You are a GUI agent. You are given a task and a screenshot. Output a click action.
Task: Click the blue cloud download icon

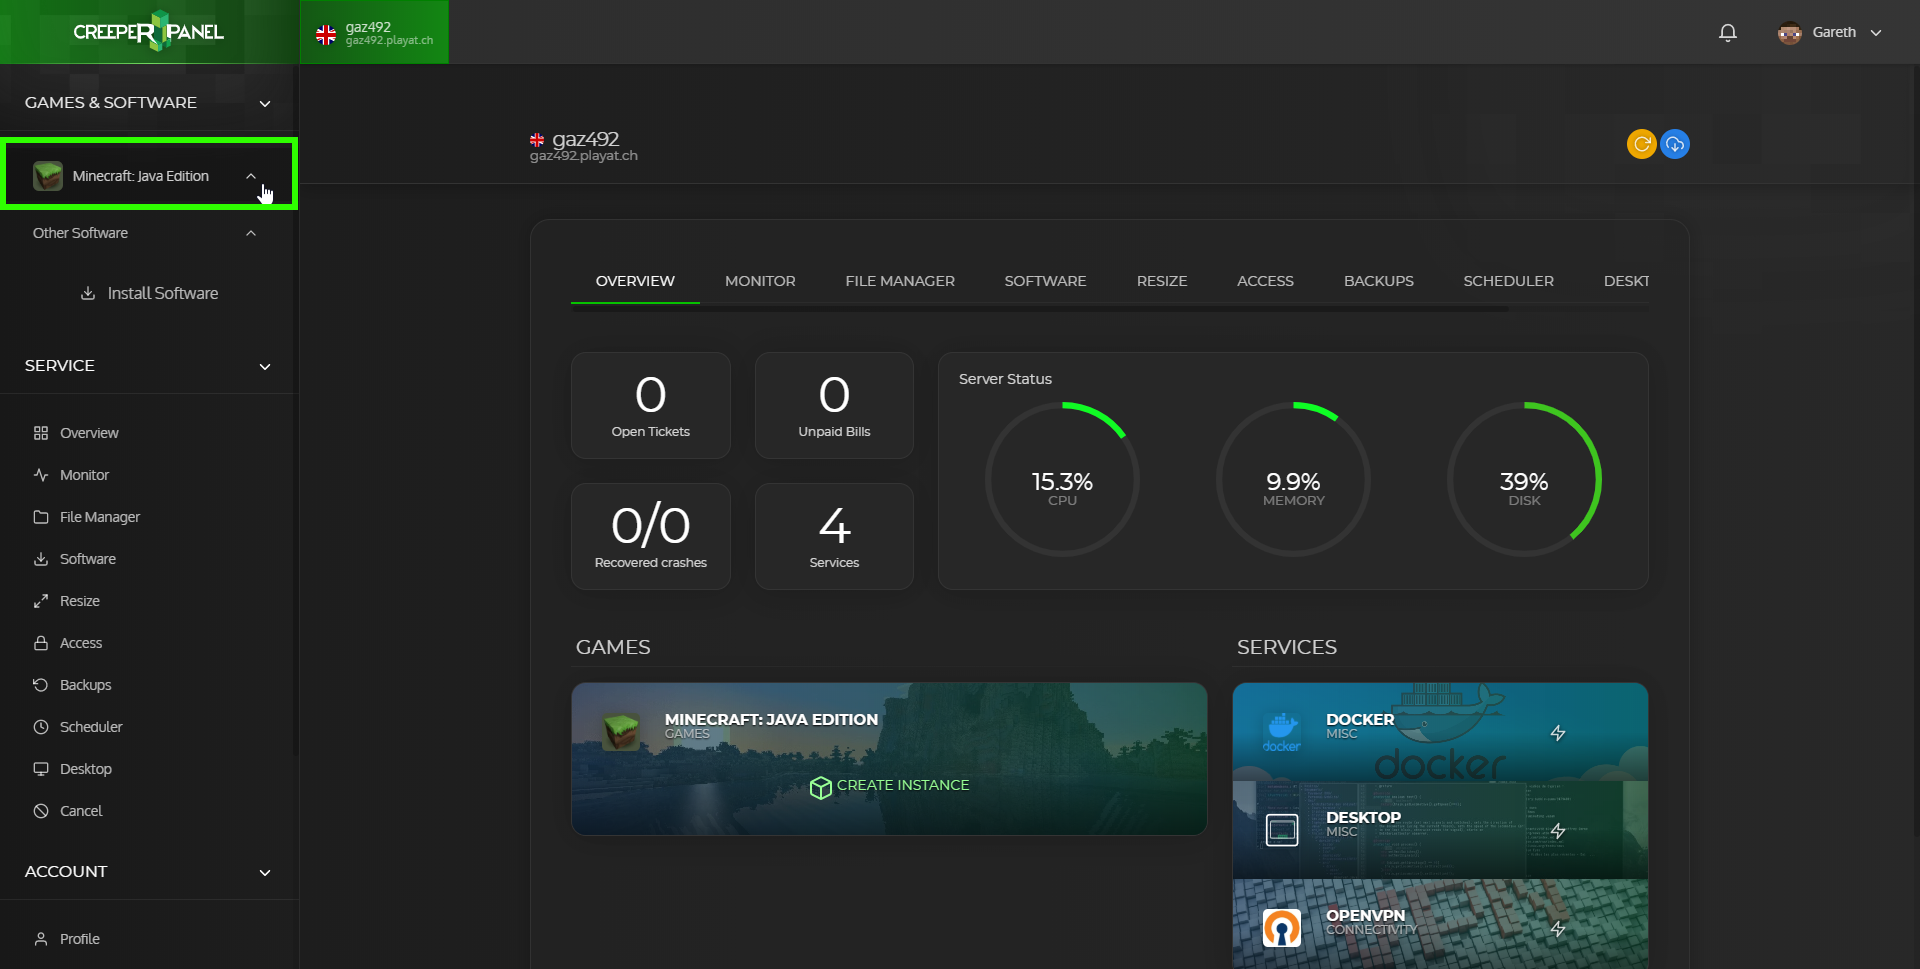point(1675,144)
